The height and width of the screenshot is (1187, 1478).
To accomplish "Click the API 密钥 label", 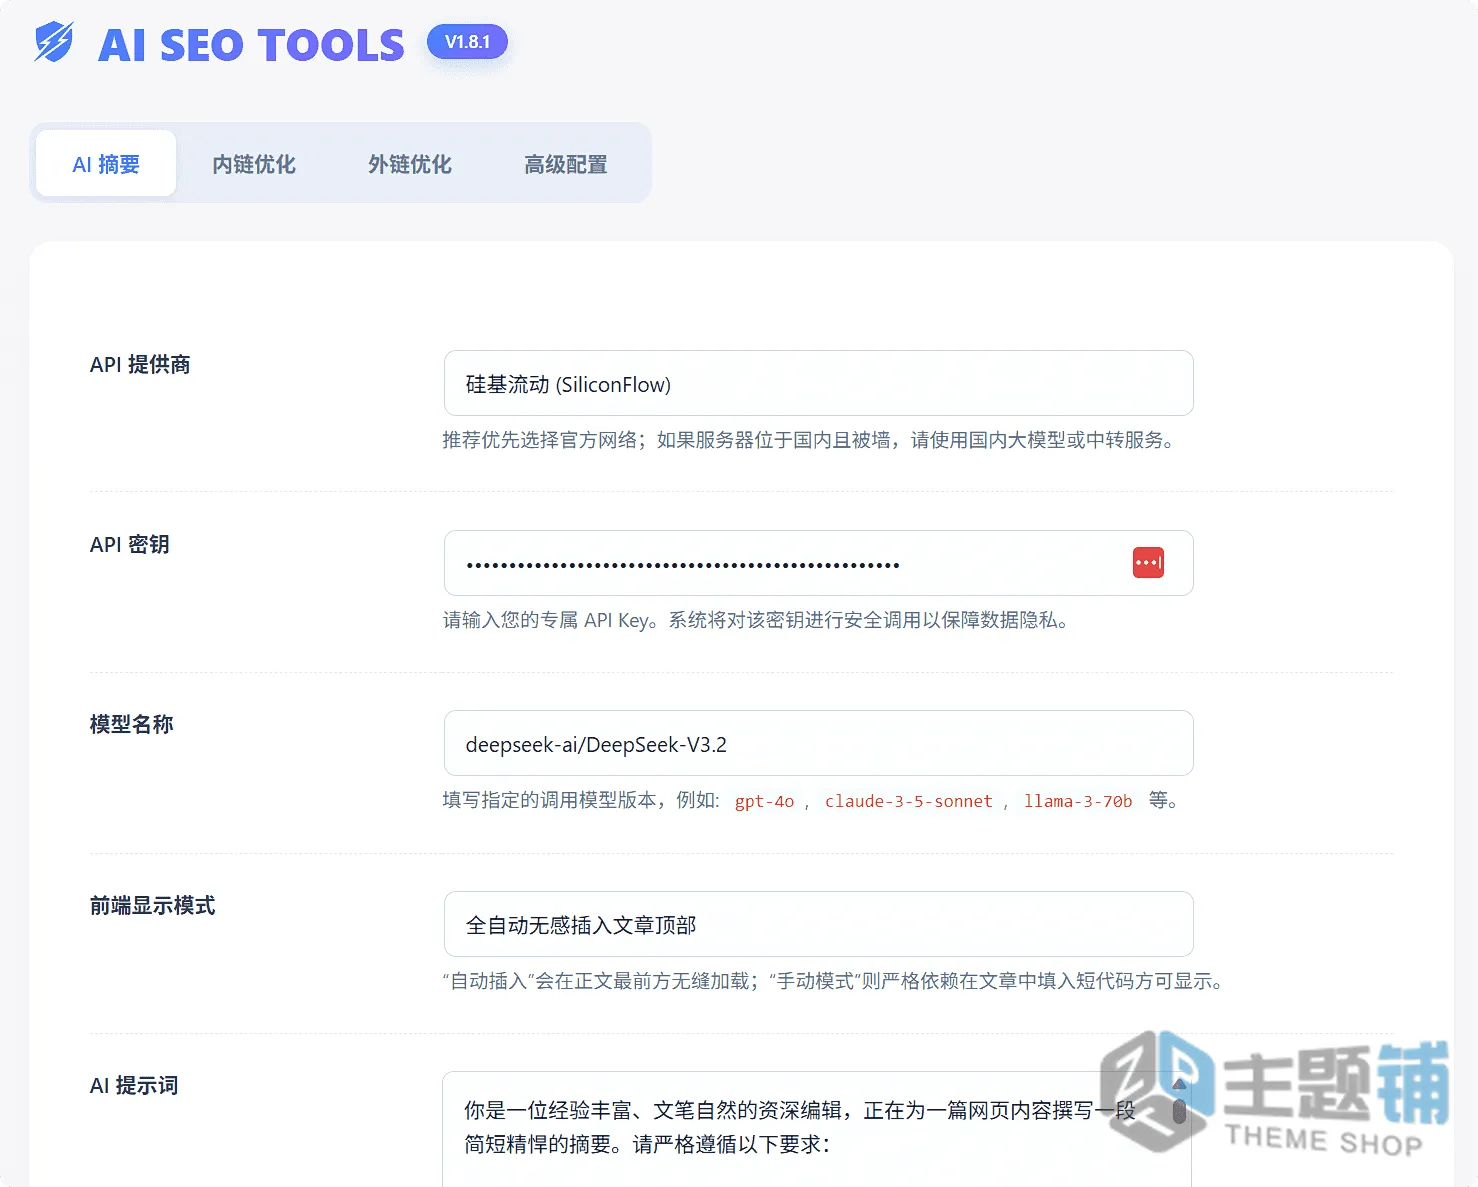I will (x=130, y=545).
